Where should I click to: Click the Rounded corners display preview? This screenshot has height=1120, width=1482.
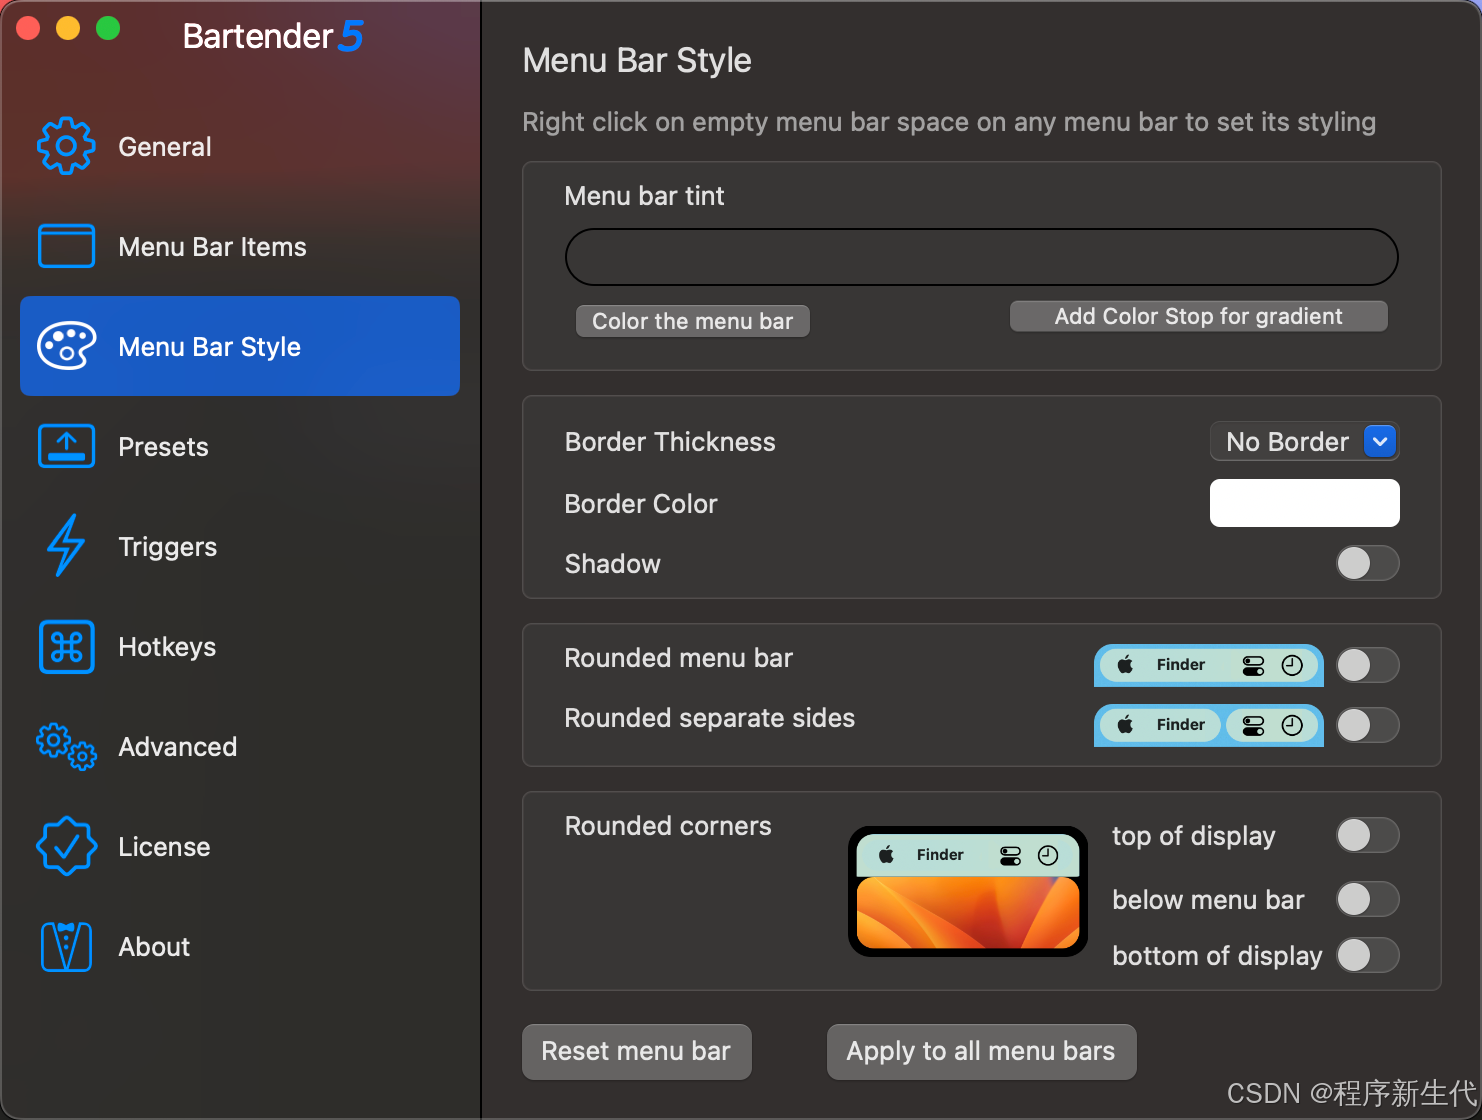pos(968,891)
